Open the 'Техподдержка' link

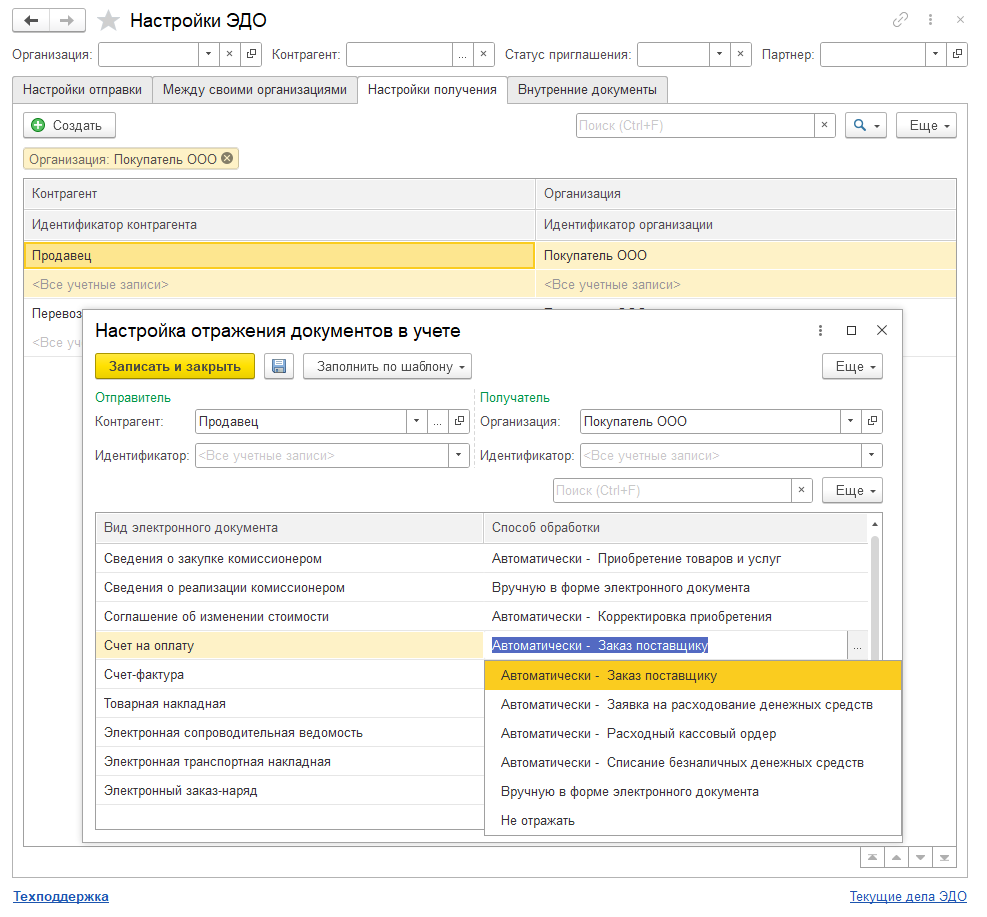[x=60, y=896]
